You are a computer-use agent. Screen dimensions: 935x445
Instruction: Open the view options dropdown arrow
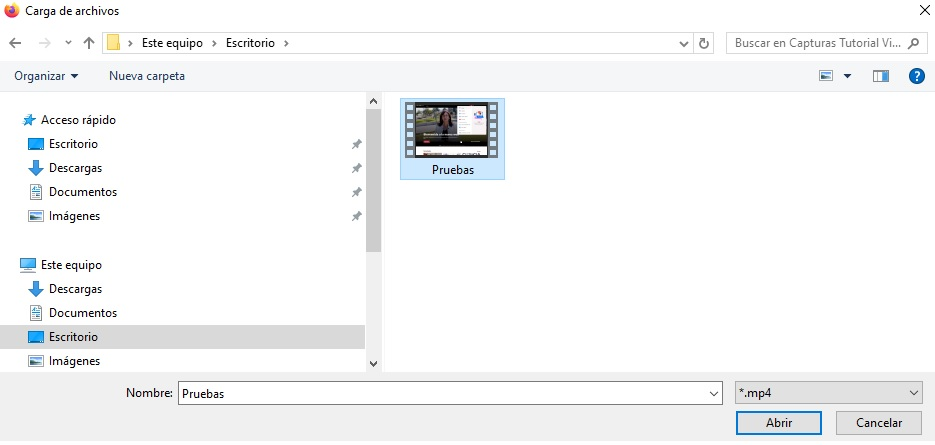[848, 76]
